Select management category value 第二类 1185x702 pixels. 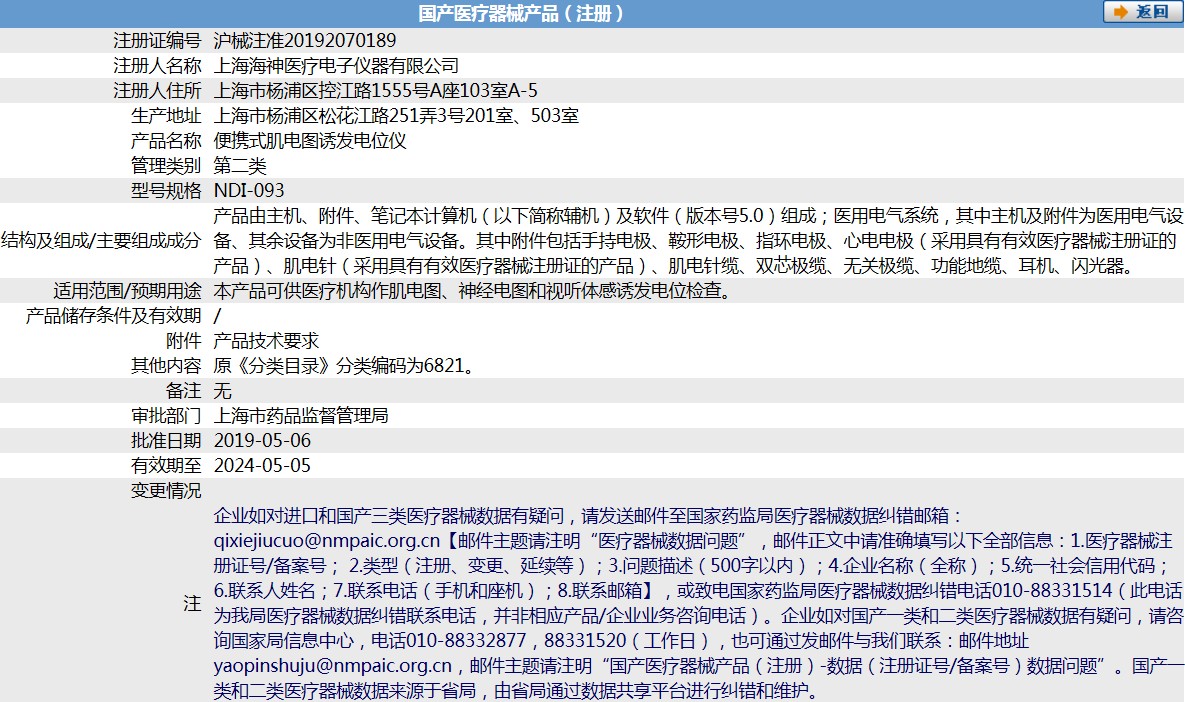pyautogui.click(x=240, y=165)
